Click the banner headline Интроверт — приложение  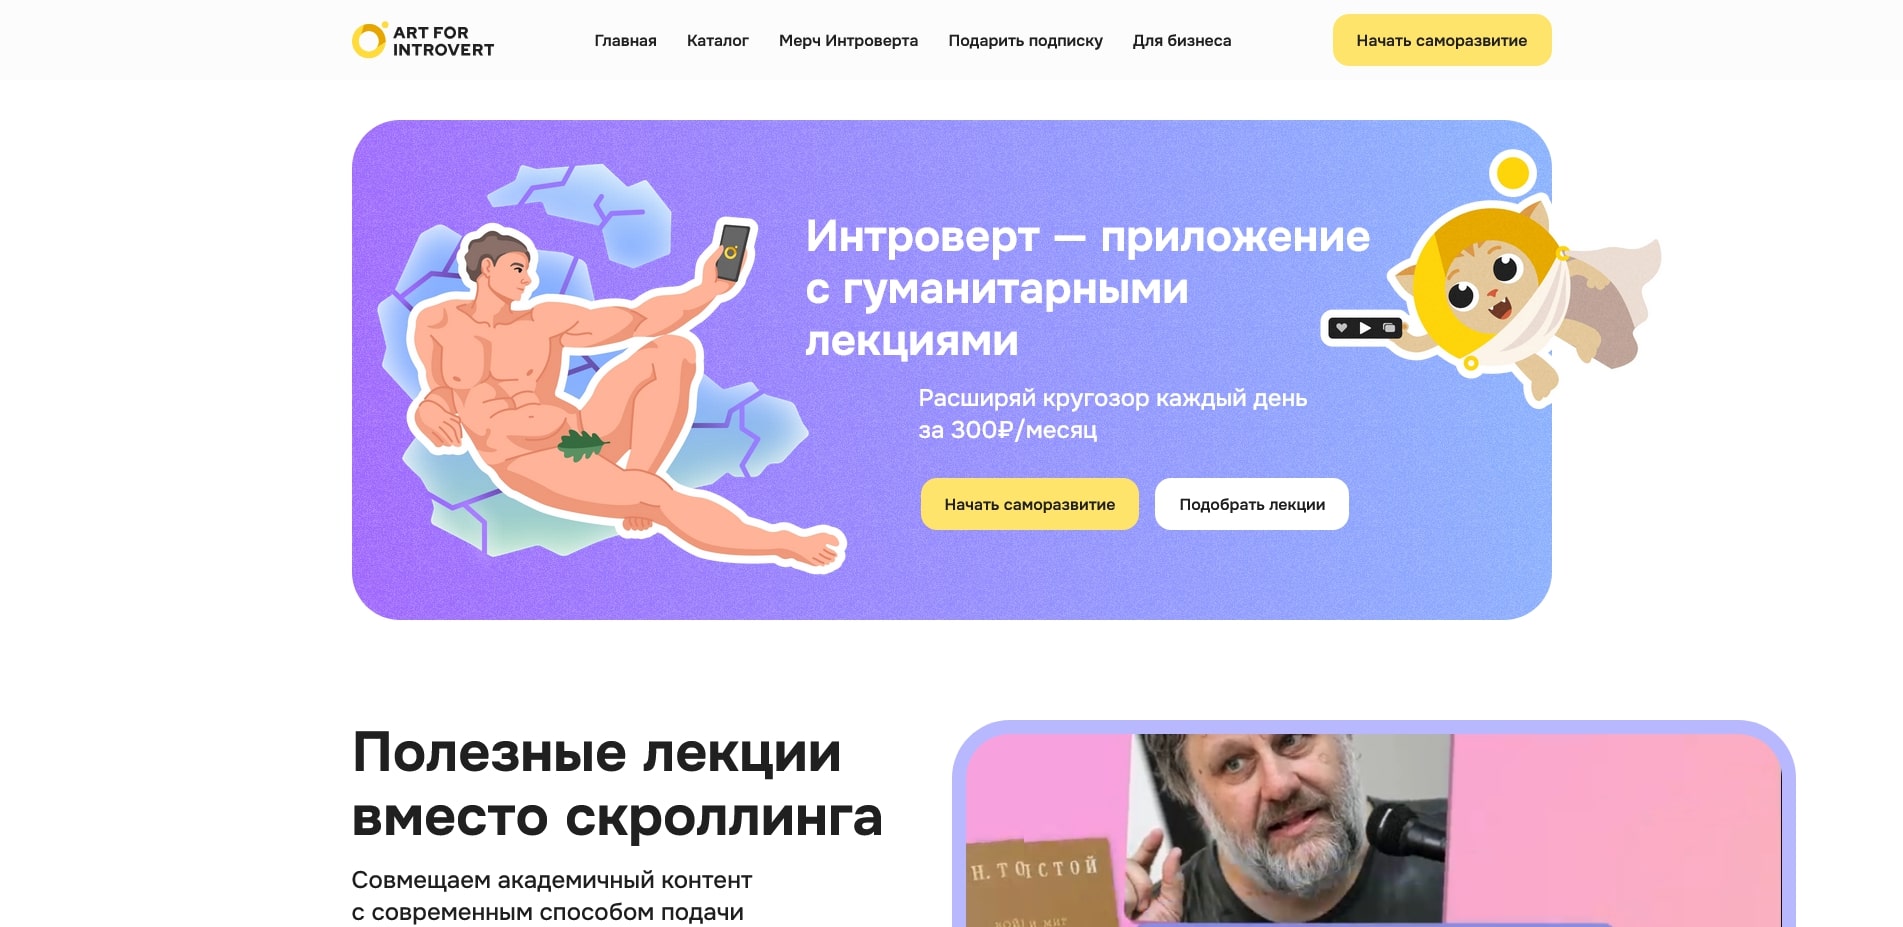coord(1087,236)
